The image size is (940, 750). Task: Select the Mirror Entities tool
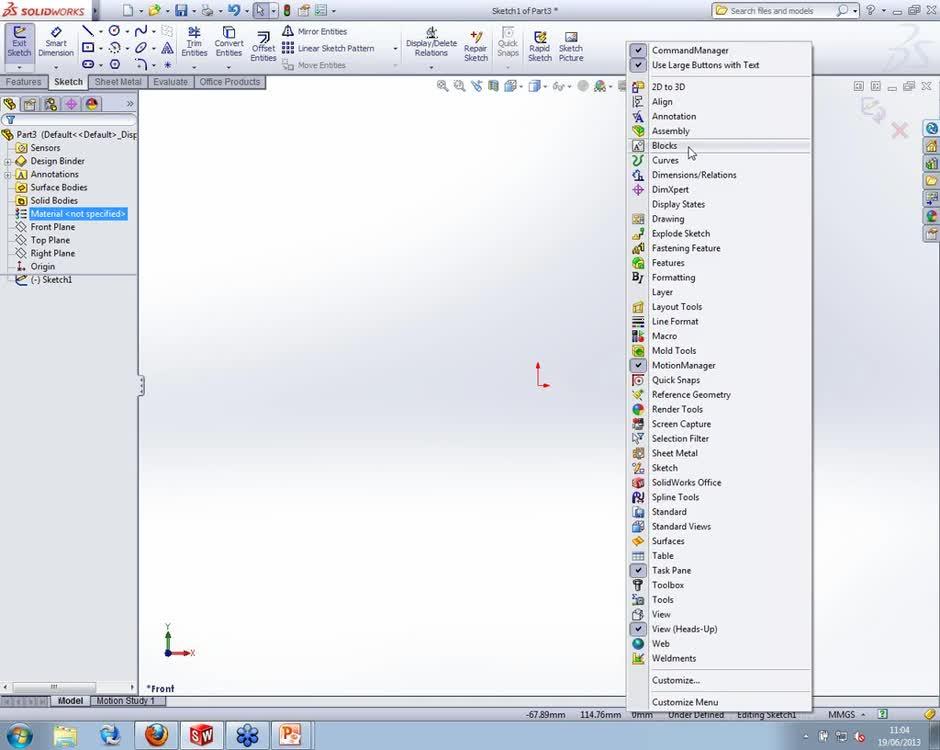pyautogui.click(x=320, y=30)
